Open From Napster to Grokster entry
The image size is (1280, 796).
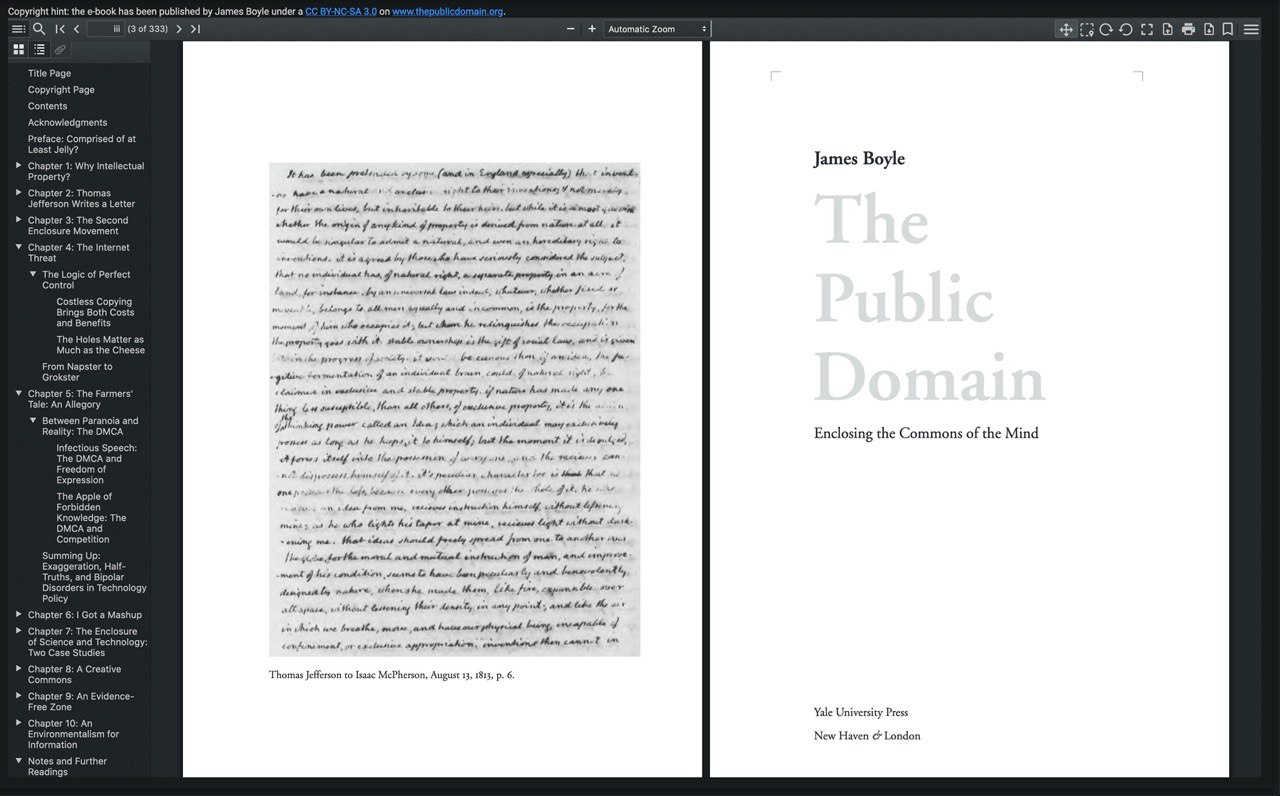pyautogui.click(x=77, y=372)
